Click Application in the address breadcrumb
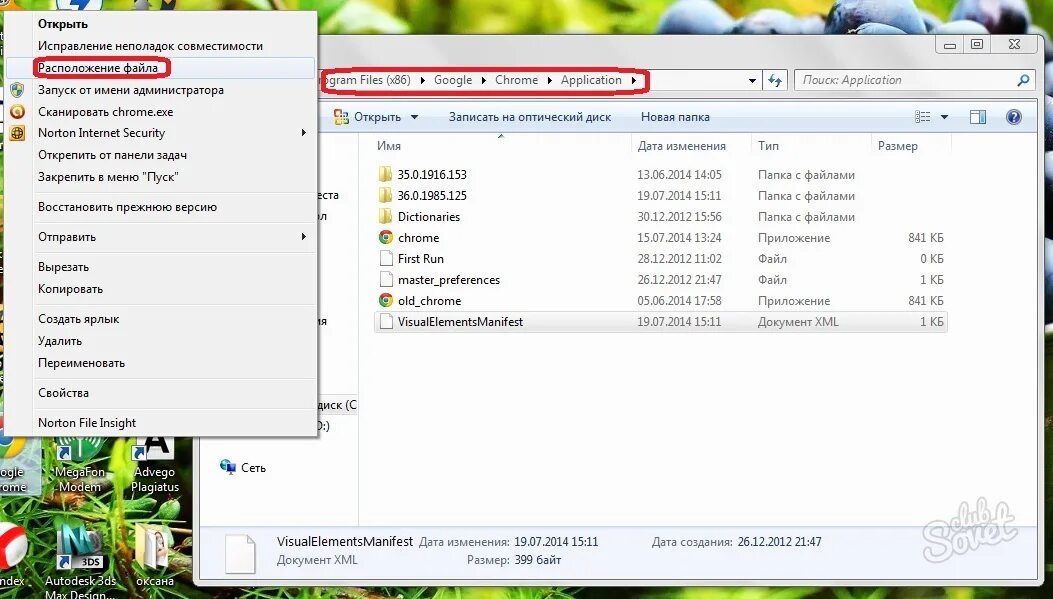1053x599 pixels. click(591, 80)
